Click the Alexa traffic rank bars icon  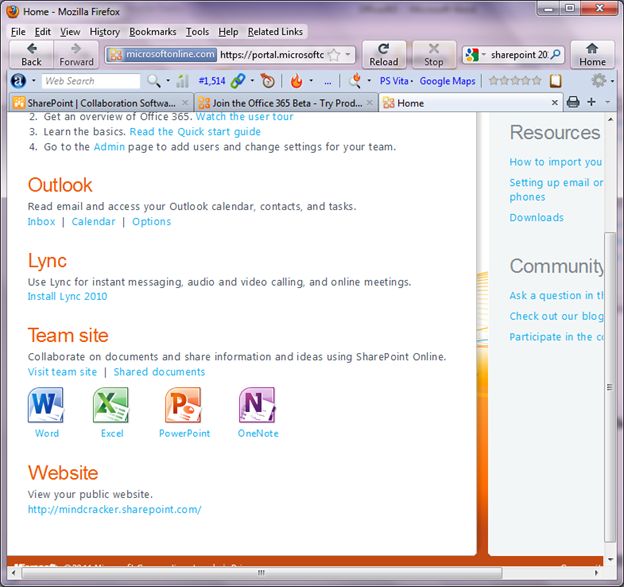(x=183, y=81)
